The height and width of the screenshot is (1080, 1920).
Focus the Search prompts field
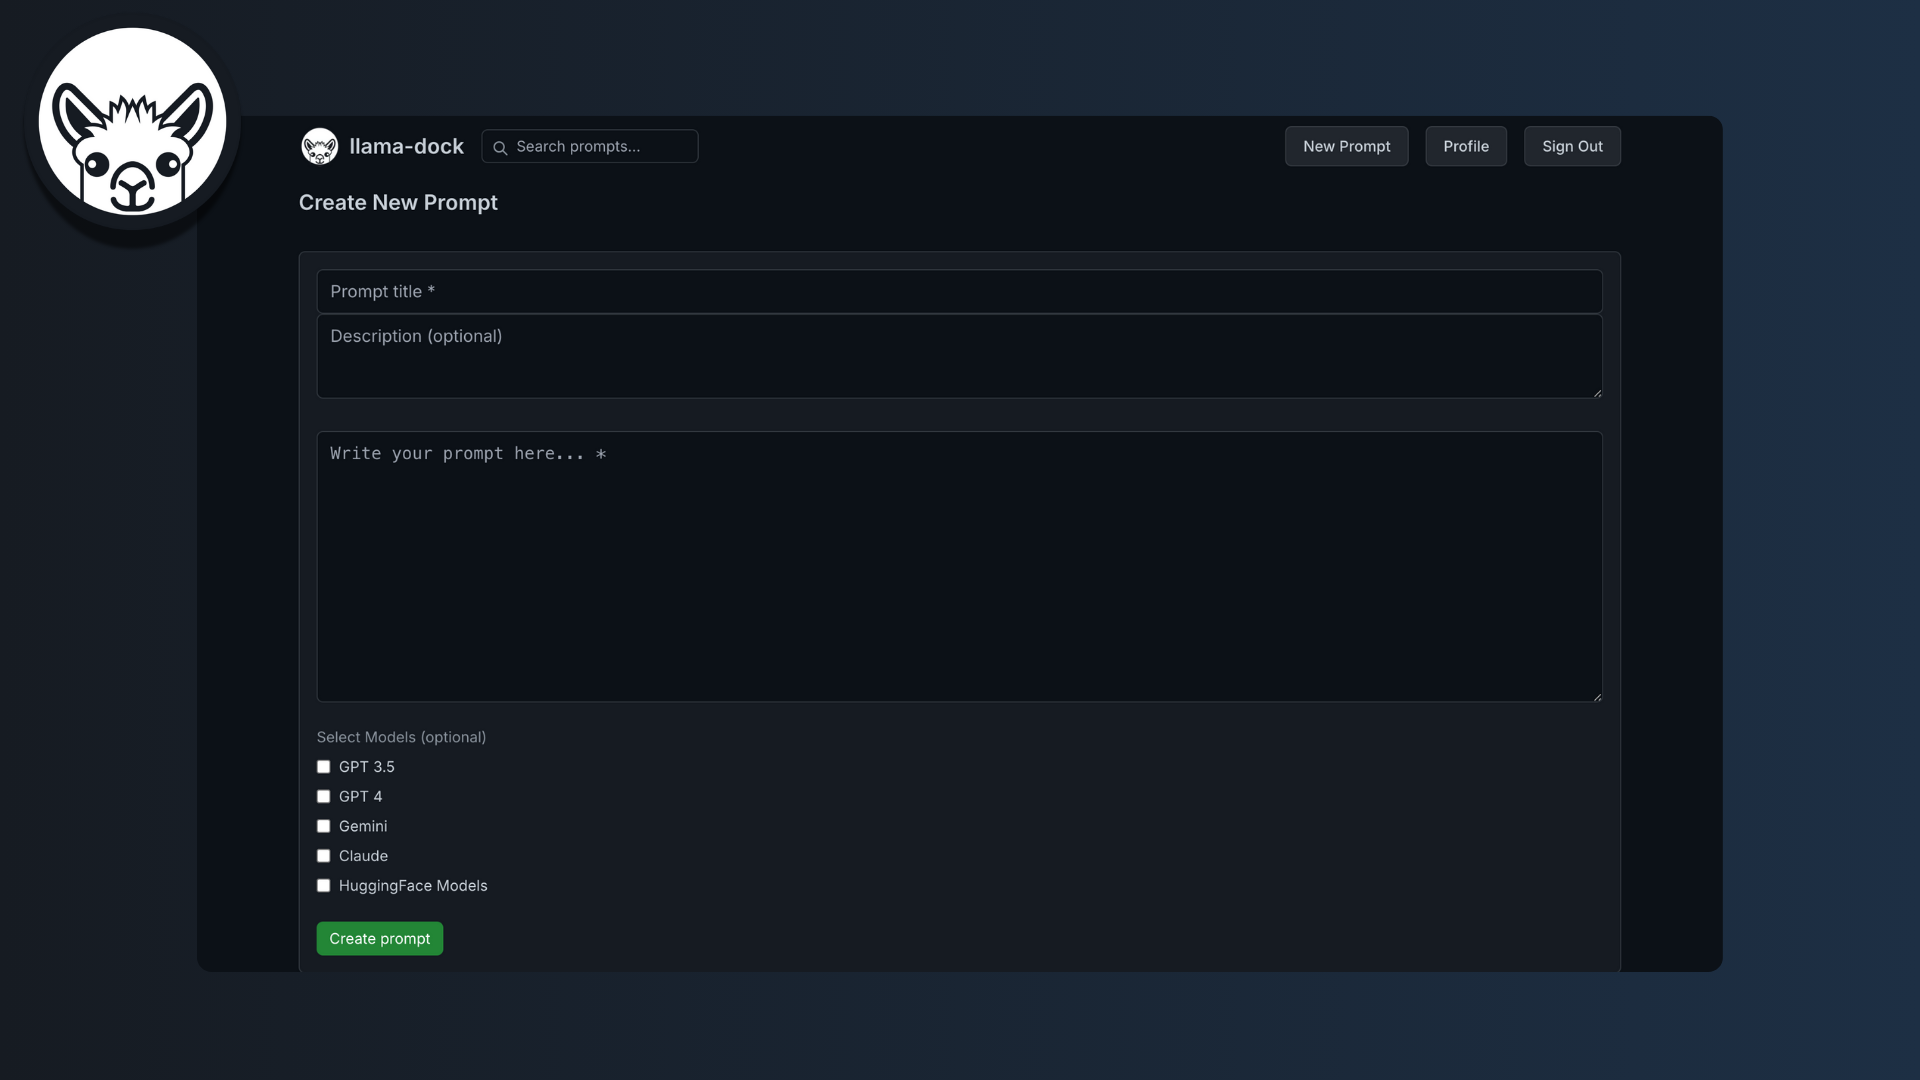click(x=600, y=146)
